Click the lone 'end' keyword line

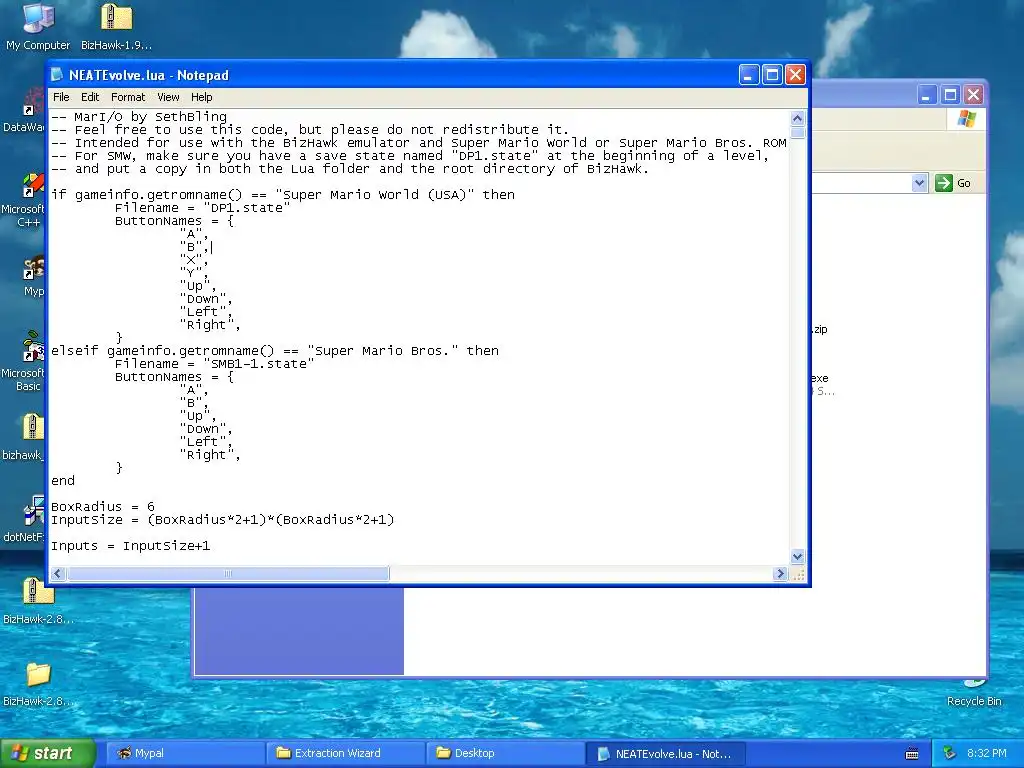click(x=63, y=481)
